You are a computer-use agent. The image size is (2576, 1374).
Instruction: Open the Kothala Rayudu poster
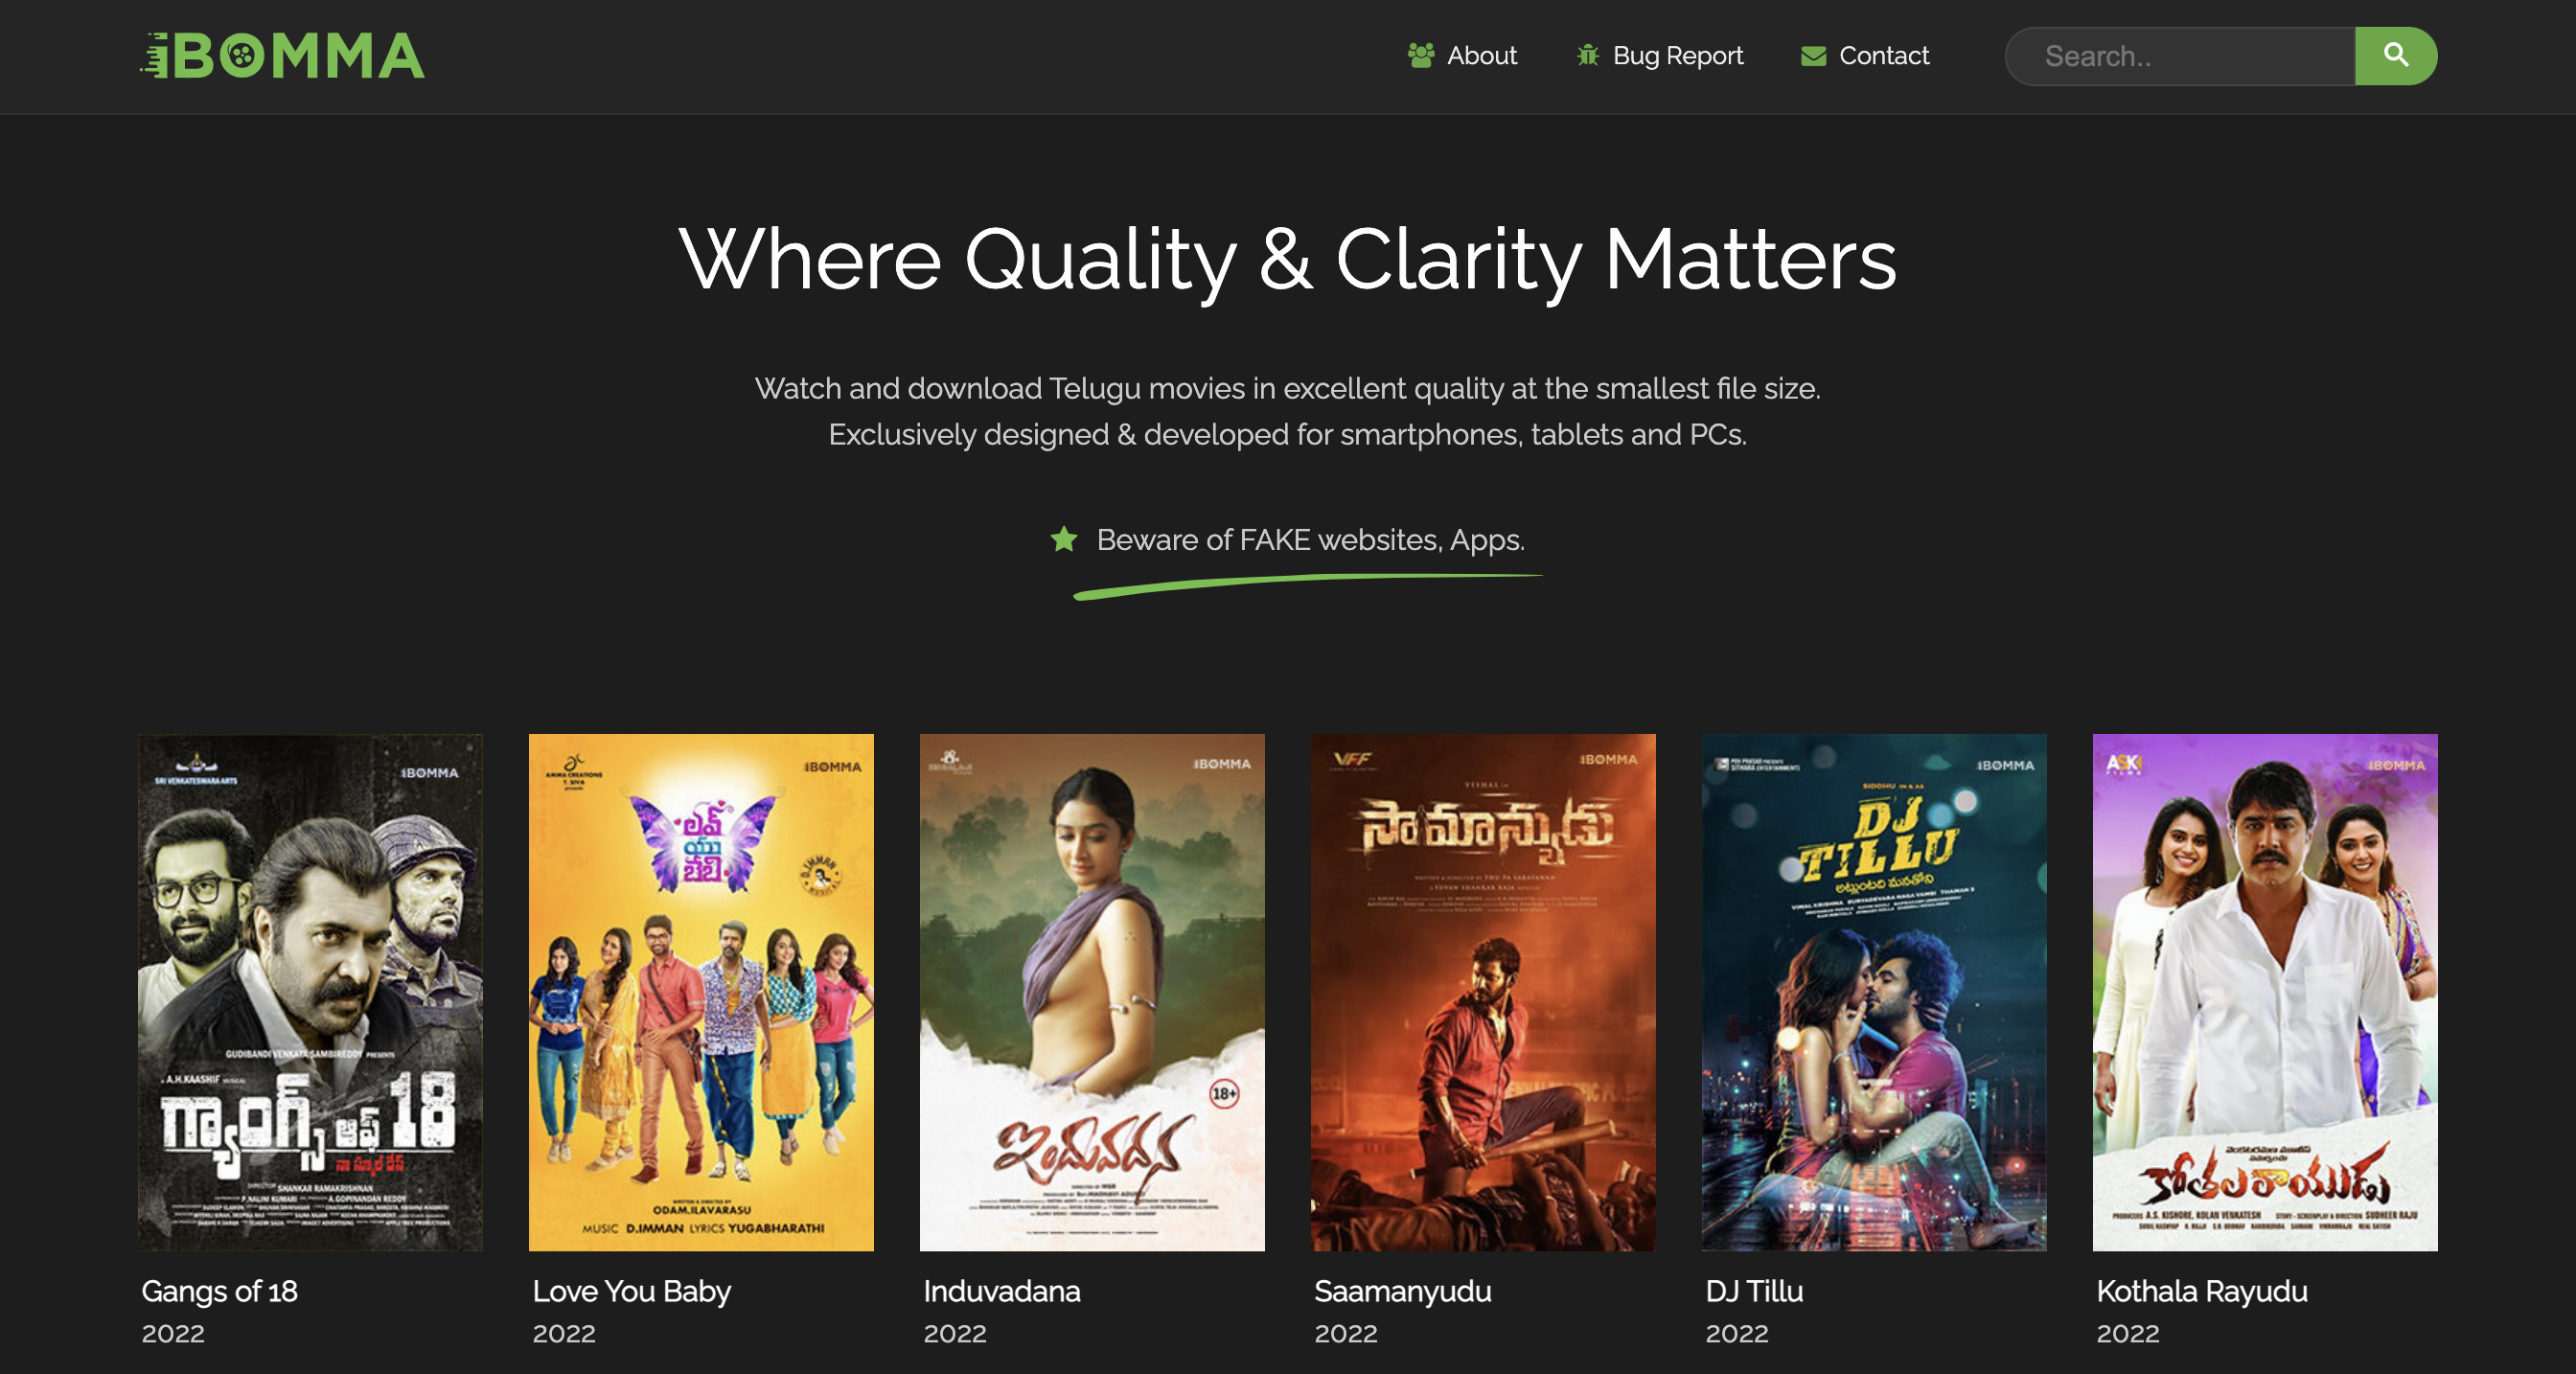(x=2265, y=992)
